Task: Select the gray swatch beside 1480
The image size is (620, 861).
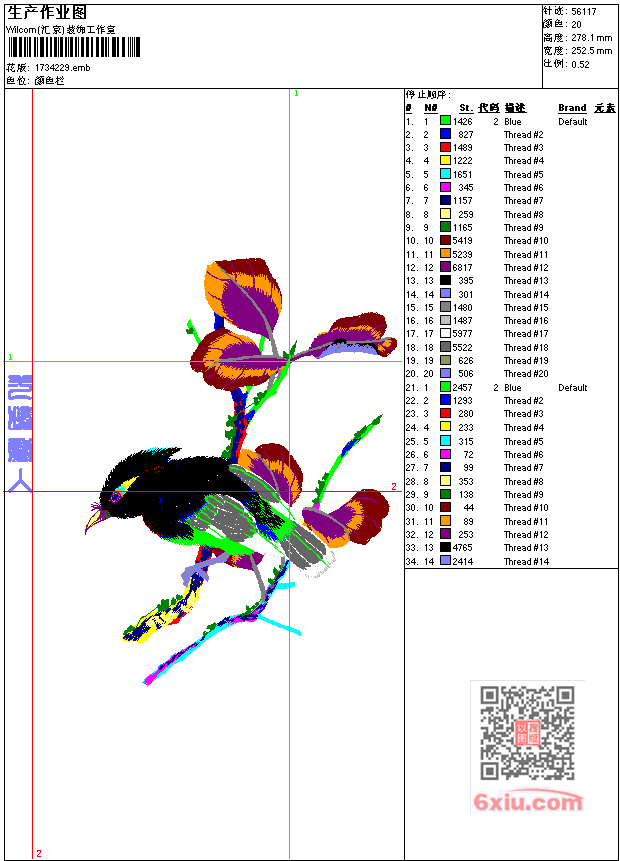Action: [x=445, y=307]
